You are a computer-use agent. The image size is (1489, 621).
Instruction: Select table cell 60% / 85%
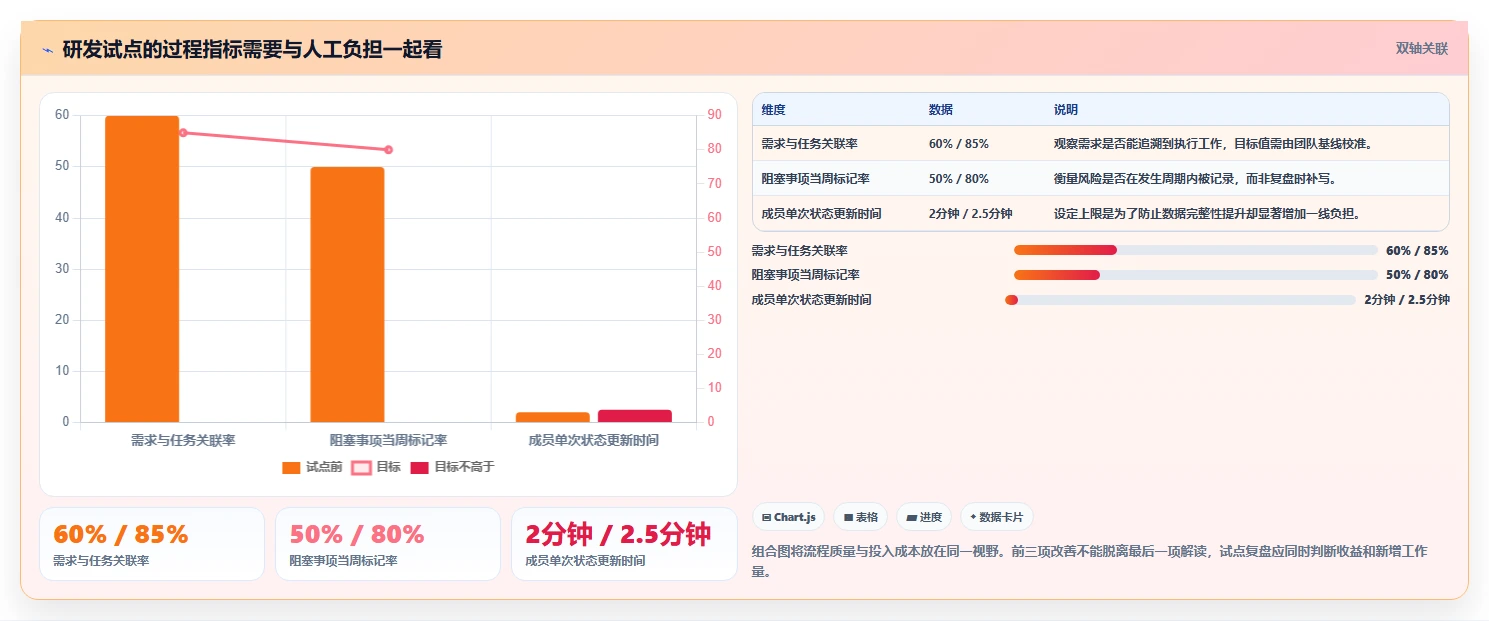pyautogui.click(x=959, y=143)
